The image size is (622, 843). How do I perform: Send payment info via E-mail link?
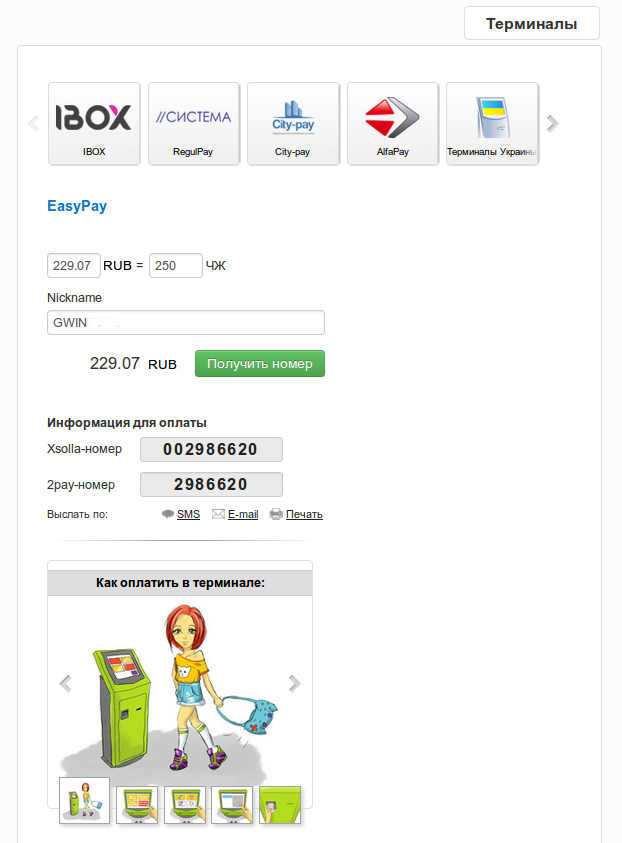click(x=243, y=515)
